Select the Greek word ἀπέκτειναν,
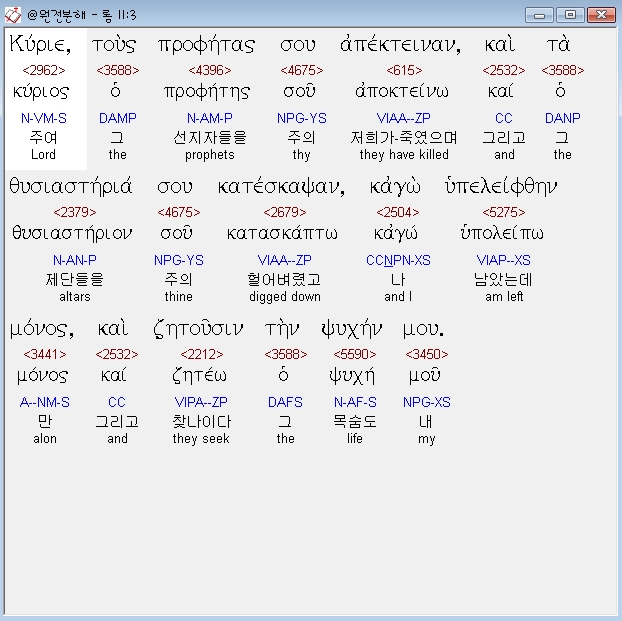The image size is (622, 621). pyautogui.click(x=401, y=44)
